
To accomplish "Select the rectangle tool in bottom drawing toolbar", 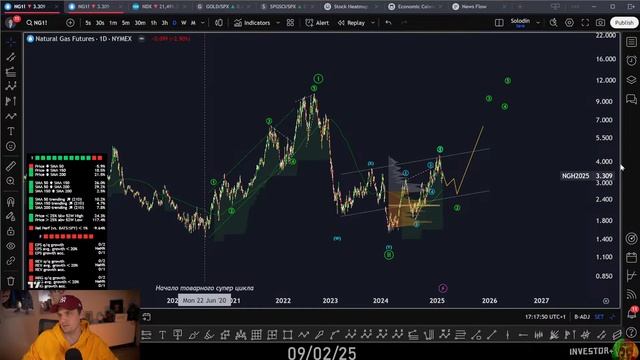I will [x=288, y=335].
